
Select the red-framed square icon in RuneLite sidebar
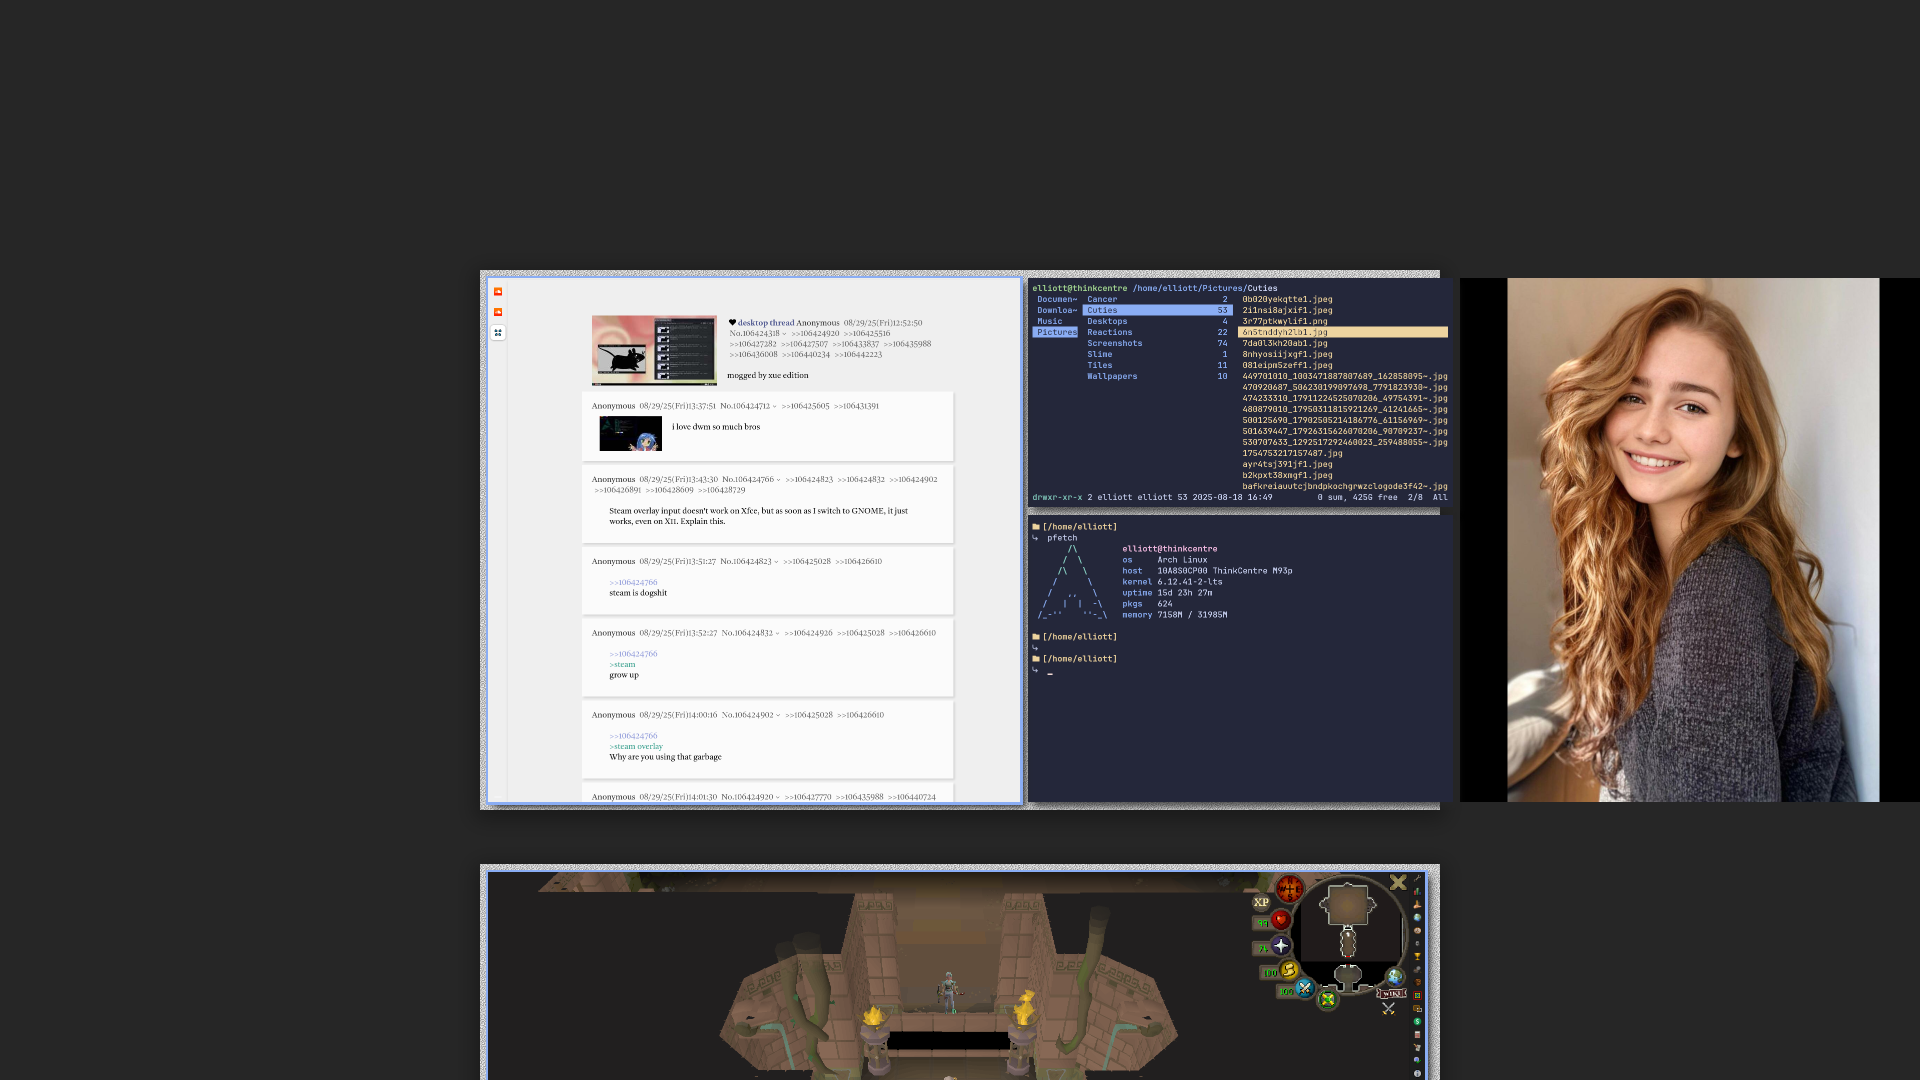(1417, 995)
